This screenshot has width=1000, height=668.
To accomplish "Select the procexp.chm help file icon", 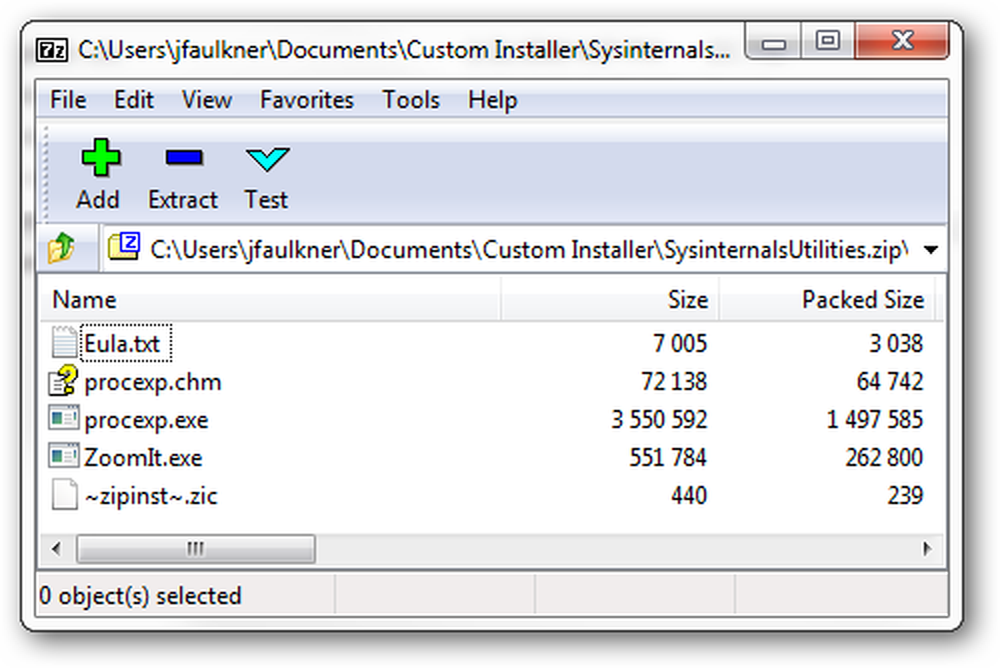I will [x=63, y=380].
